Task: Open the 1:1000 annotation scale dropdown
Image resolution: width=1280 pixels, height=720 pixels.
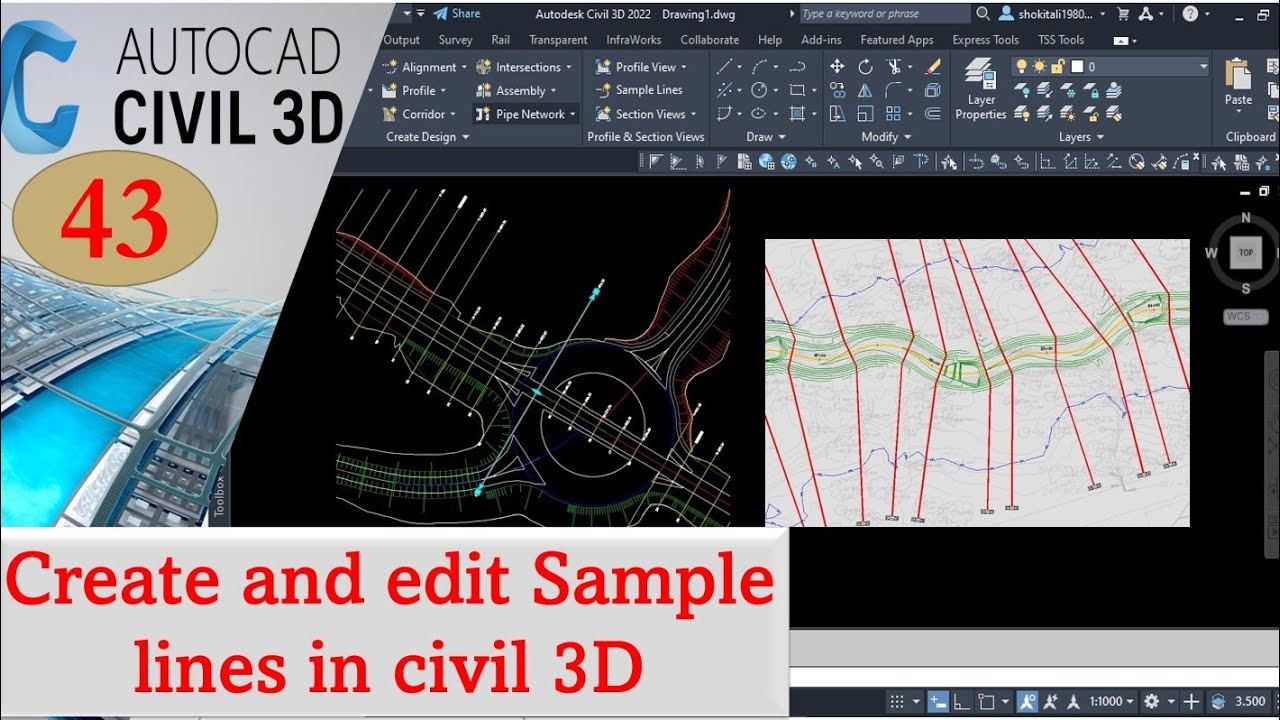Action: [x=1110, y=701]
